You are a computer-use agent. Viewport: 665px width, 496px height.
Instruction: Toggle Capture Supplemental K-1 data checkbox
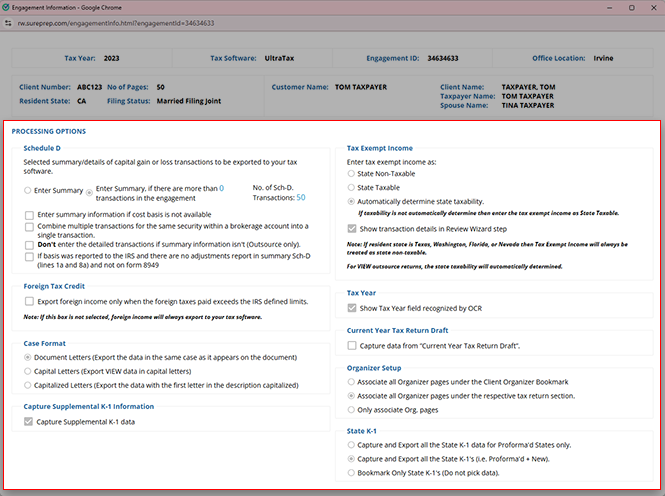coord(28,422)
